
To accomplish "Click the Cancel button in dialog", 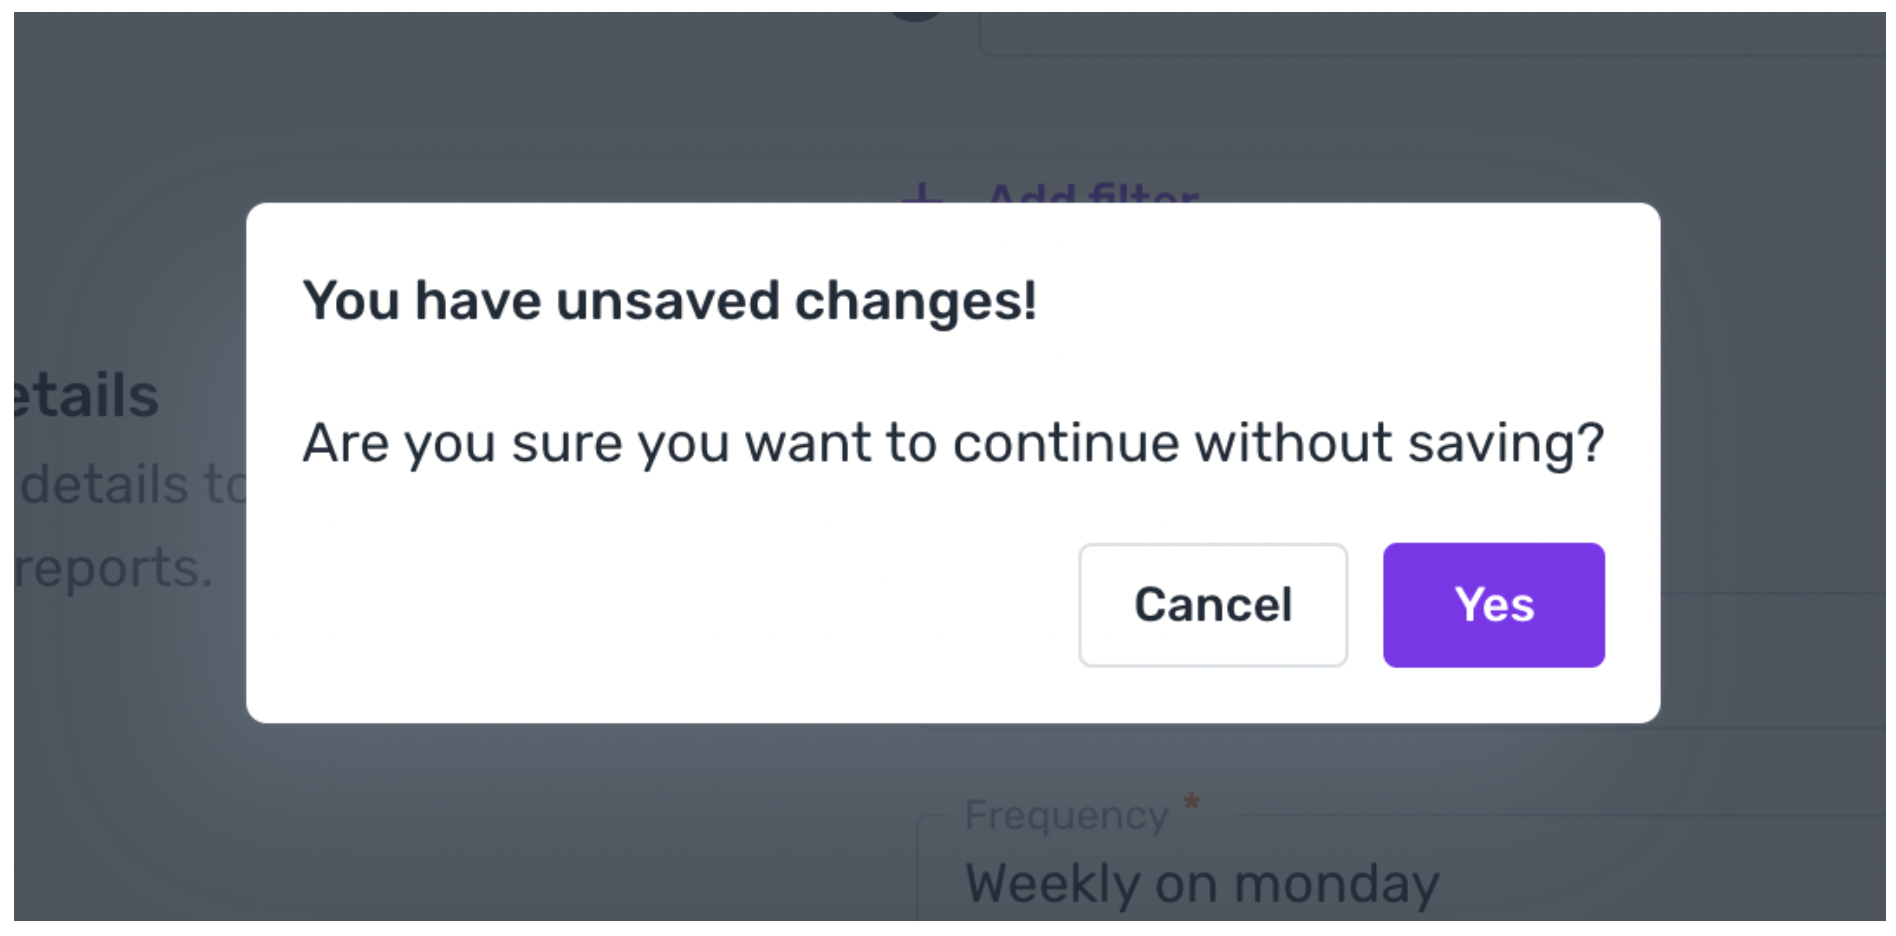I will click(x=1213, y=605).
